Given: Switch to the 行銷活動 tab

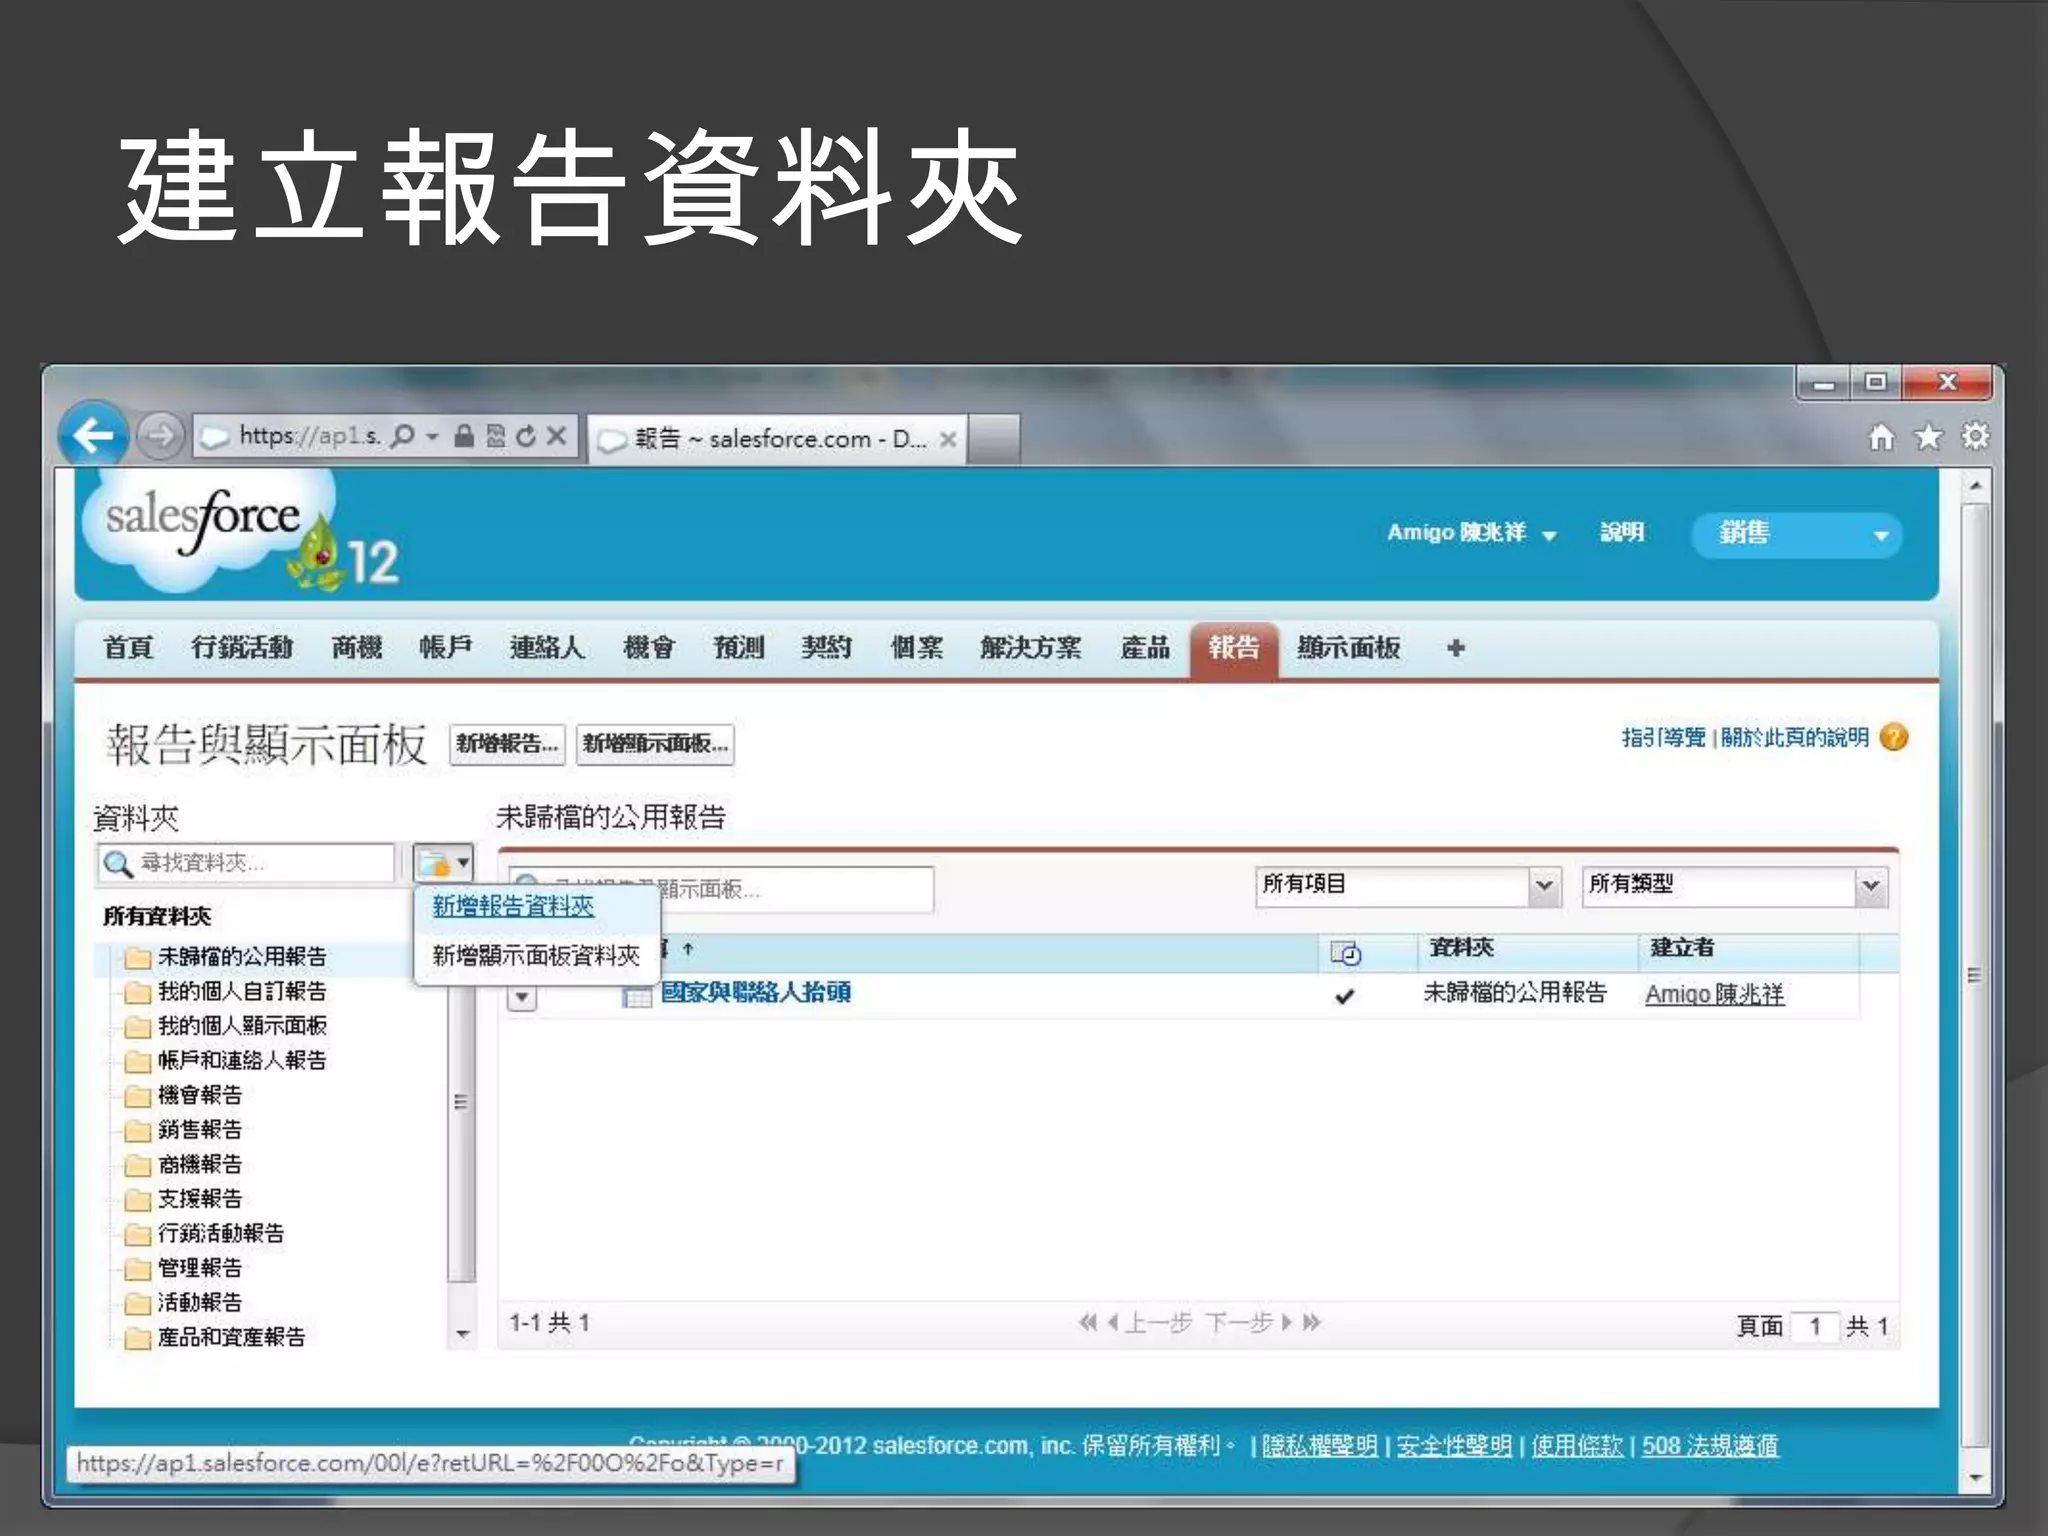Looking at the screenshot, I should (x=242, y=648).
